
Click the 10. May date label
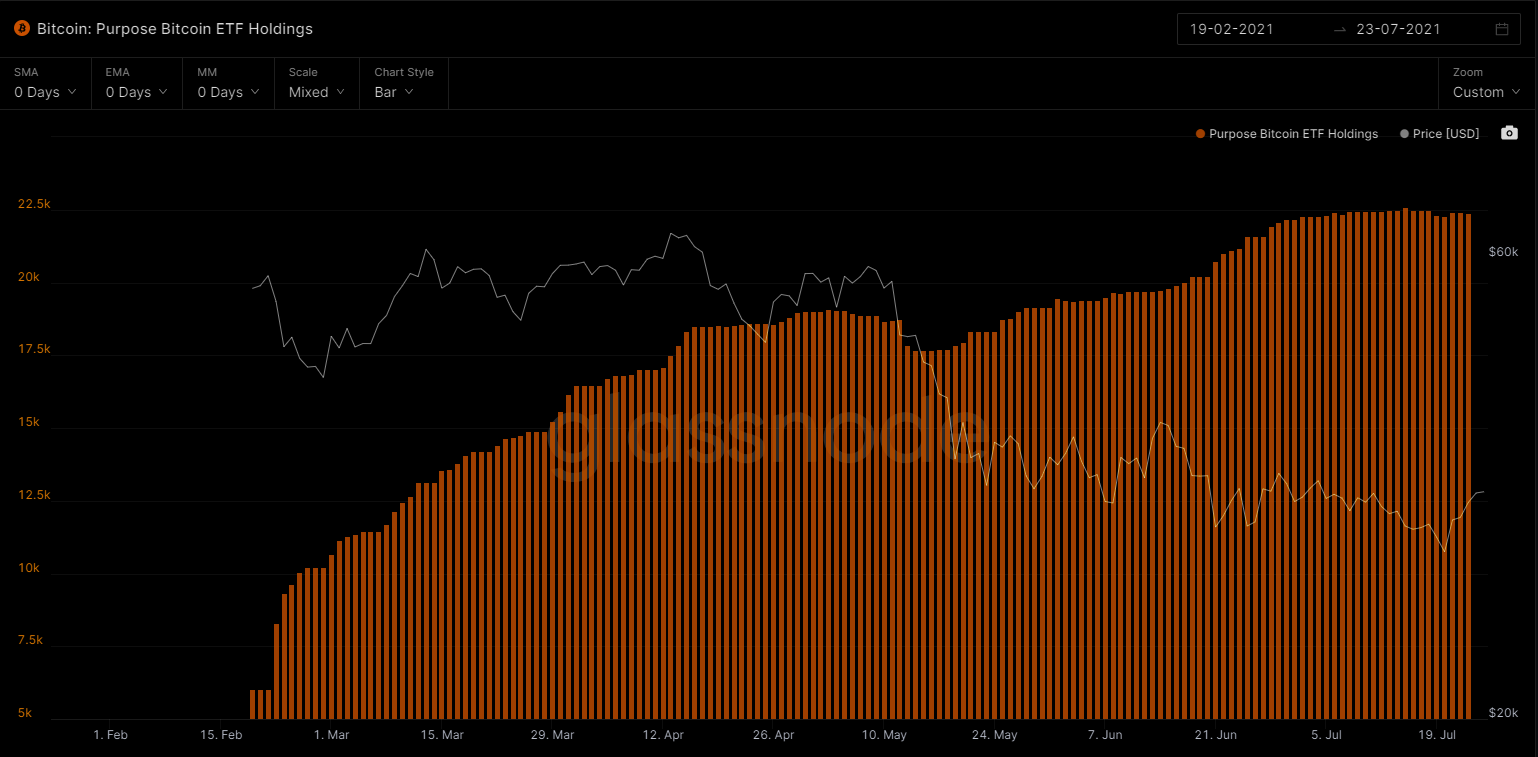(x=884, y=735)
